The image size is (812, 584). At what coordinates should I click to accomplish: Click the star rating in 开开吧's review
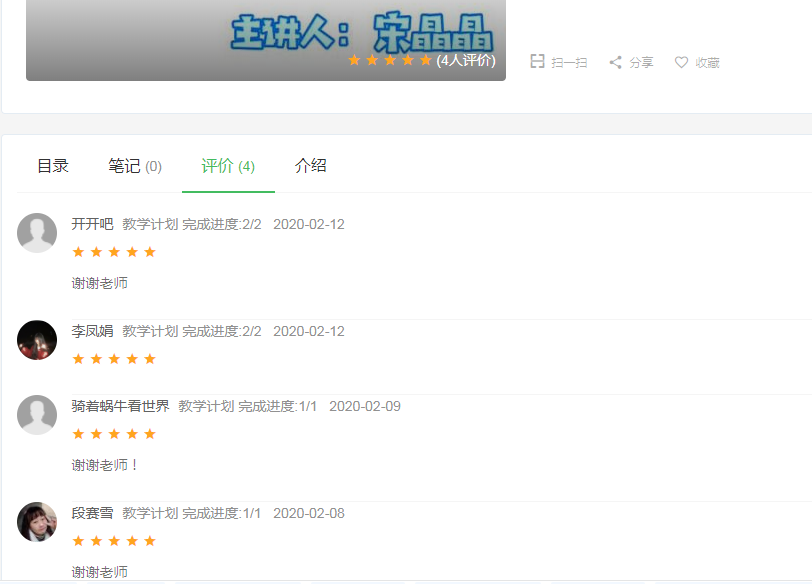click(x=114, y=252)
